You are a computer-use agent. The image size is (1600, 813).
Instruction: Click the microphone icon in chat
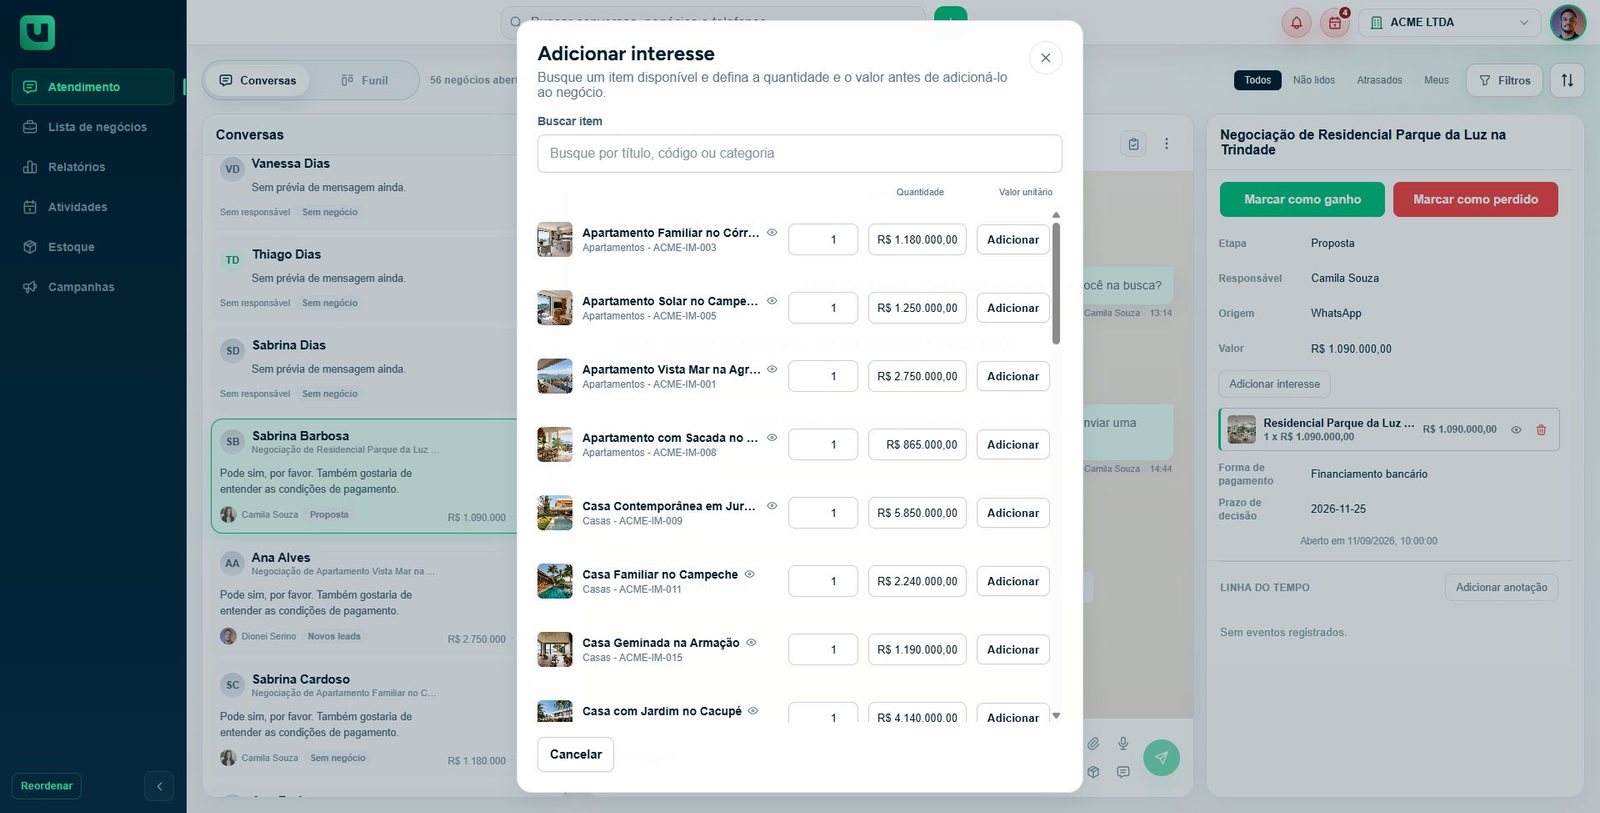[1123, 744]
